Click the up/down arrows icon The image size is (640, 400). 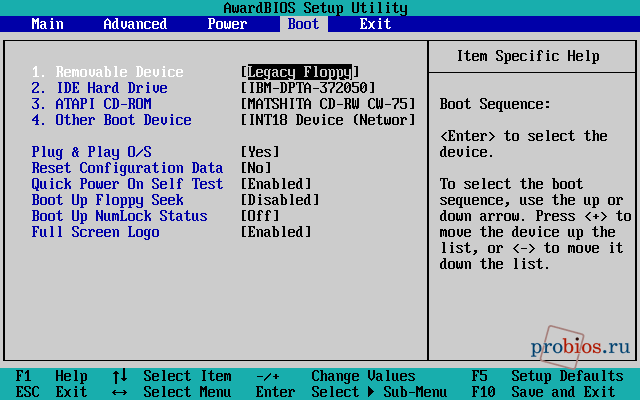point(120,376)
